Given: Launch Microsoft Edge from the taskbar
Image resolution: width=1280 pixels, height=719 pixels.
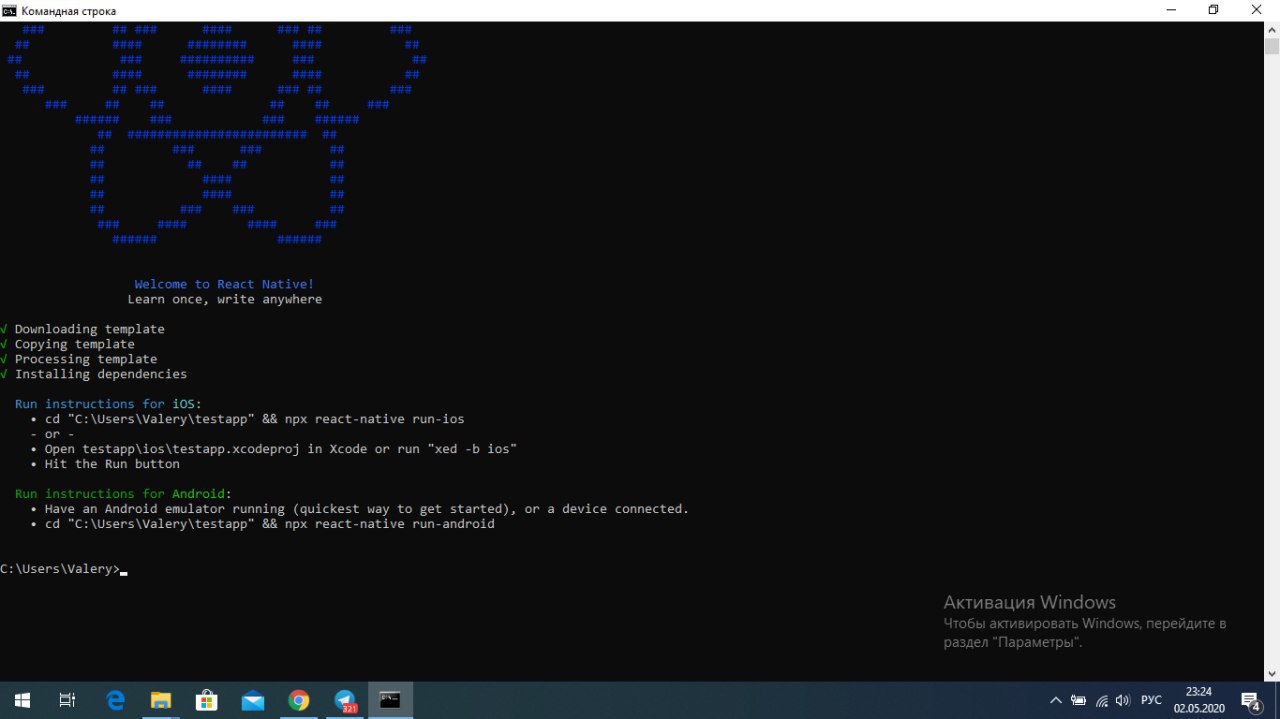Looking at the screenshot, I should tap(115, 700).
